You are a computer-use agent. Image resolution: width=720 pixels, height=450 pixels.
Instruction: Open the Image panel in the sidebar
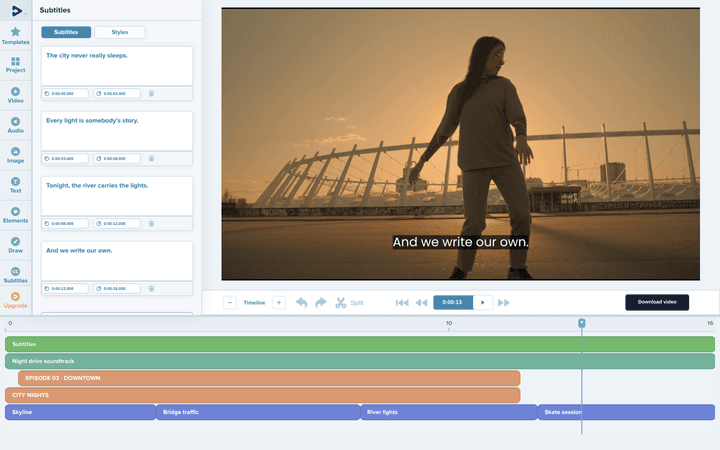click(16, 155)
